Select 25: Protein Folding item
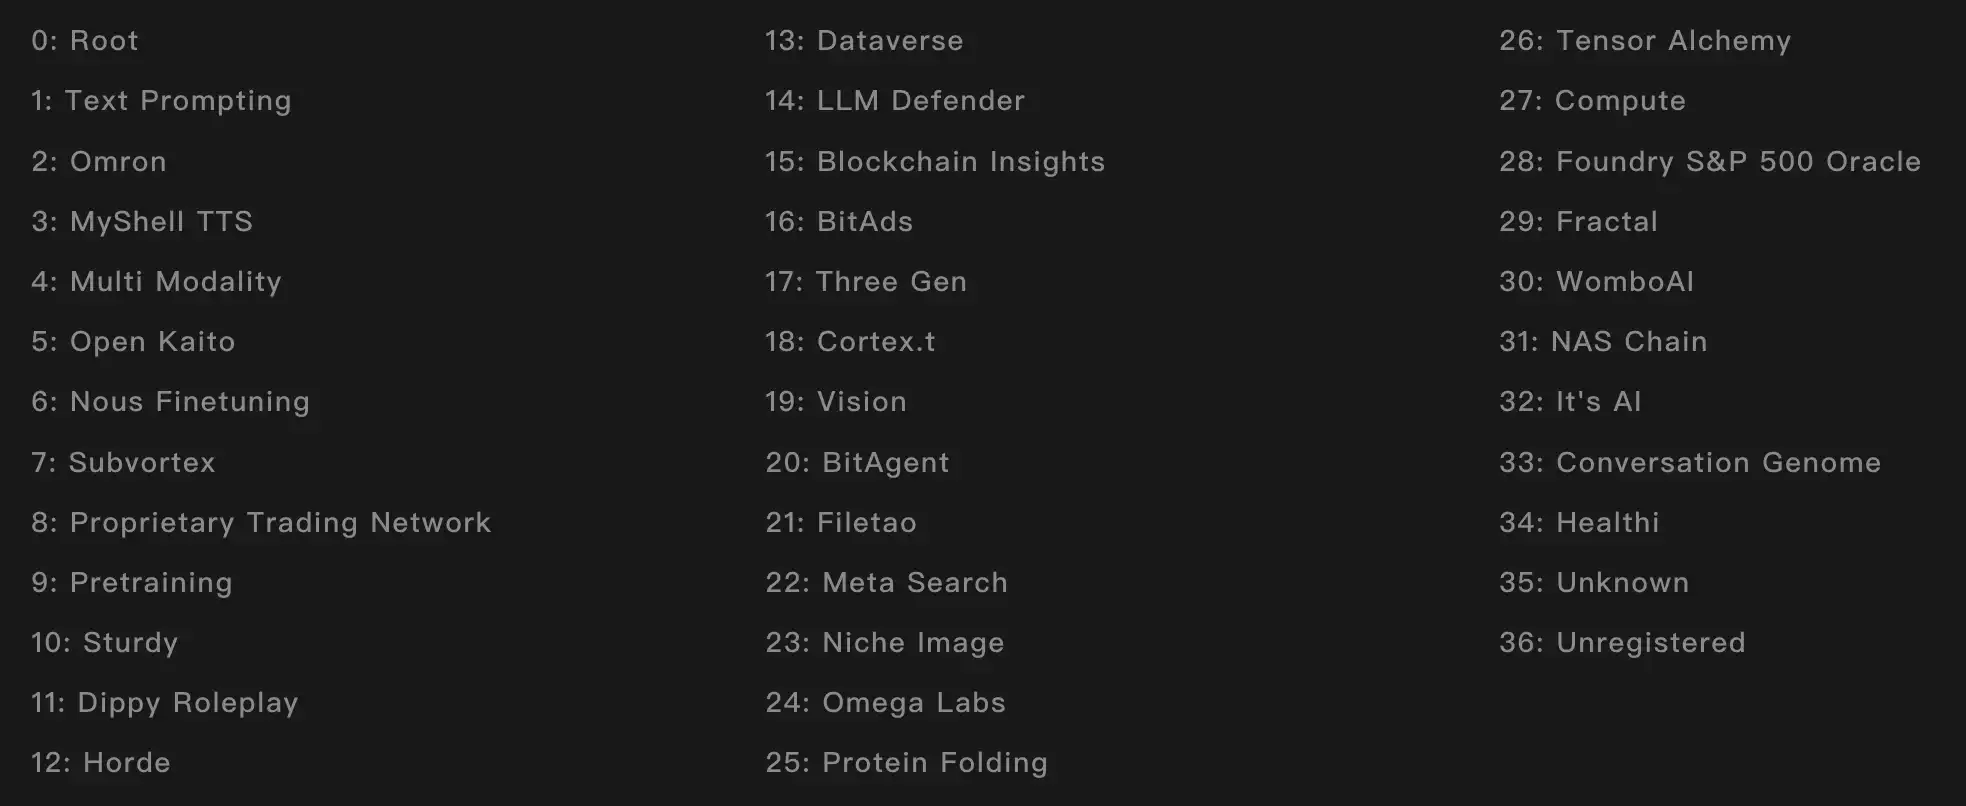Screen dimensions: 1966x806 click(906, 763)
